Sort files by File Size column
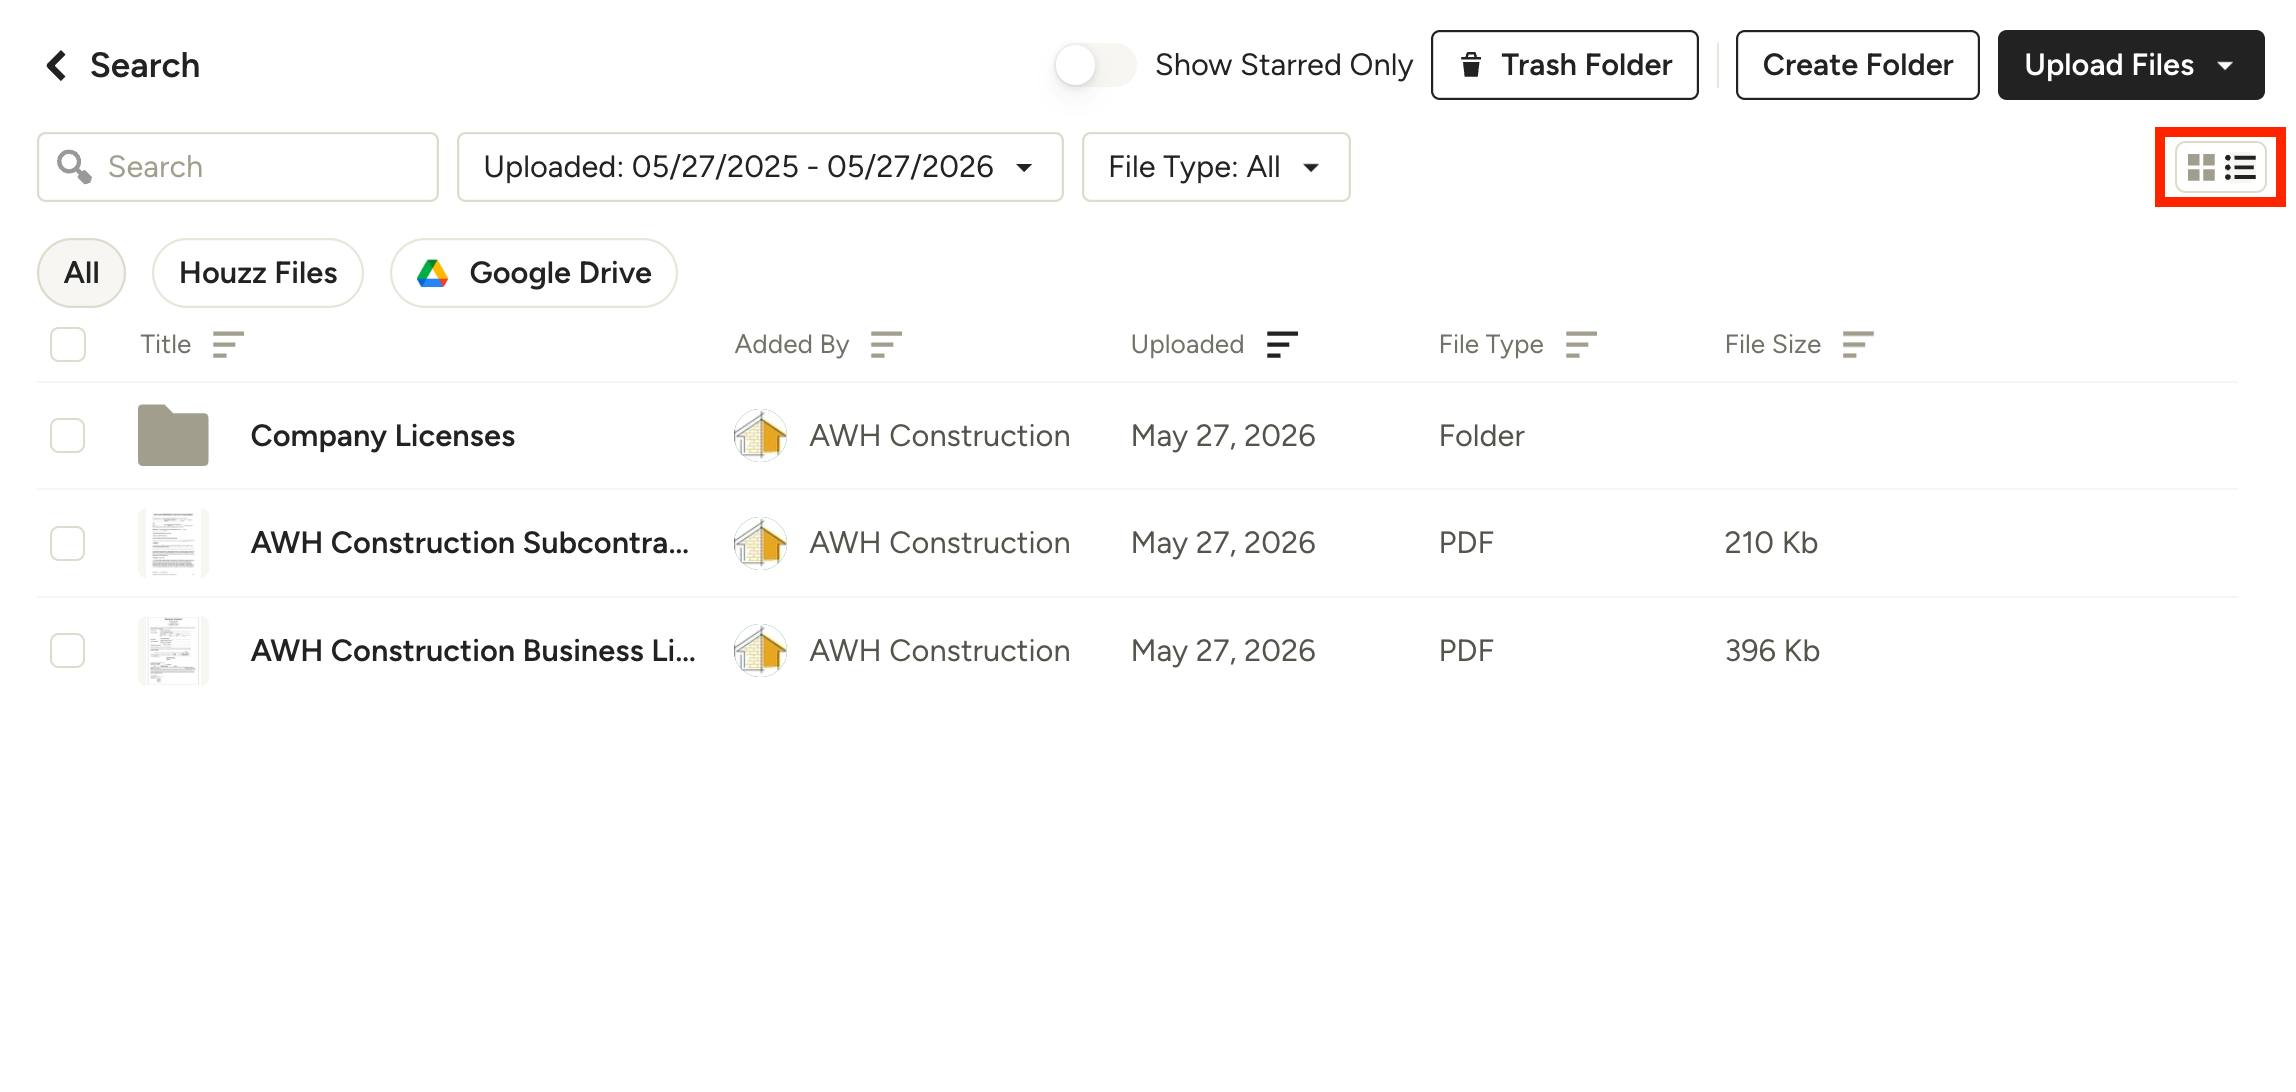Screen dimensions: 2296x1092 click(x=1858, y=345)
